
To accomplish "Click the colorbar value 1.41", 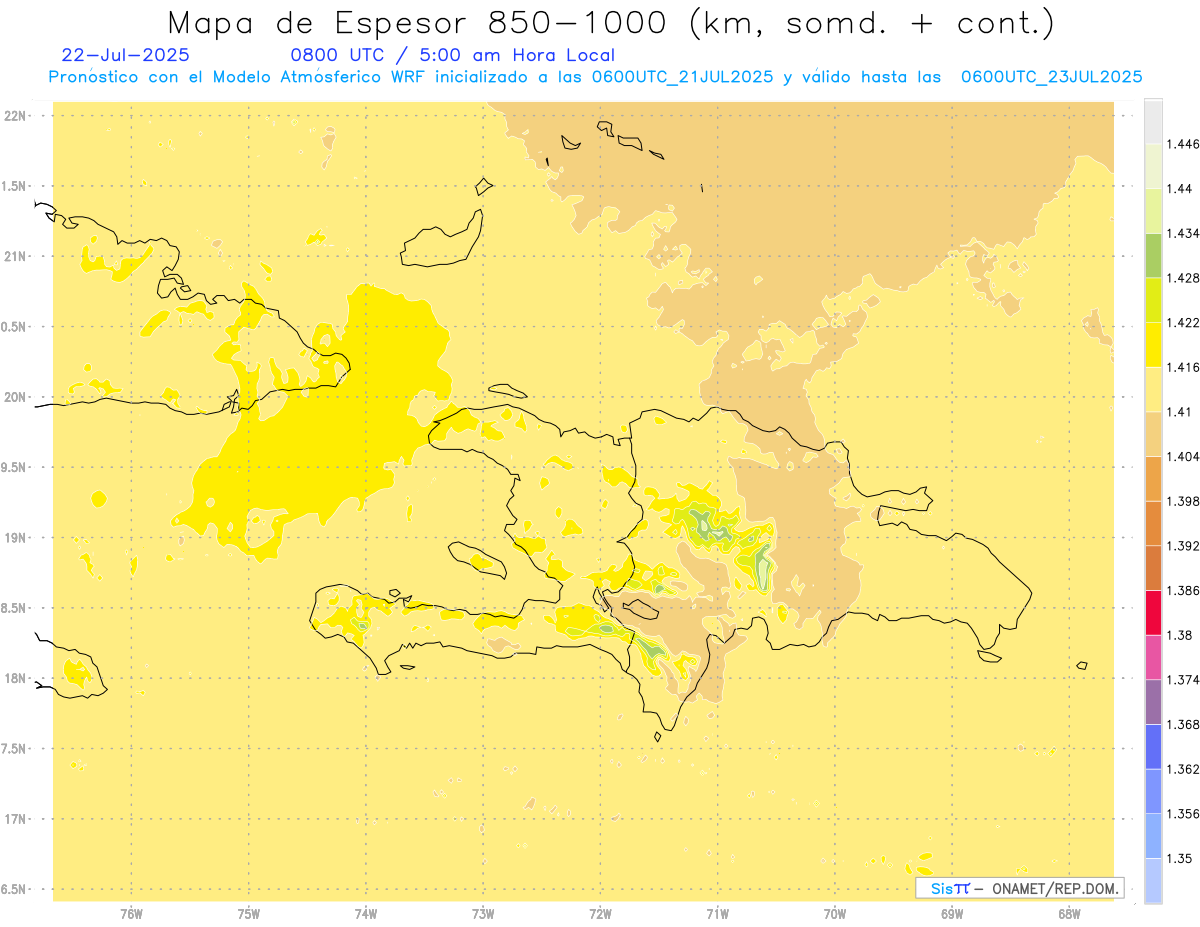I will (x=1181, y=412).
